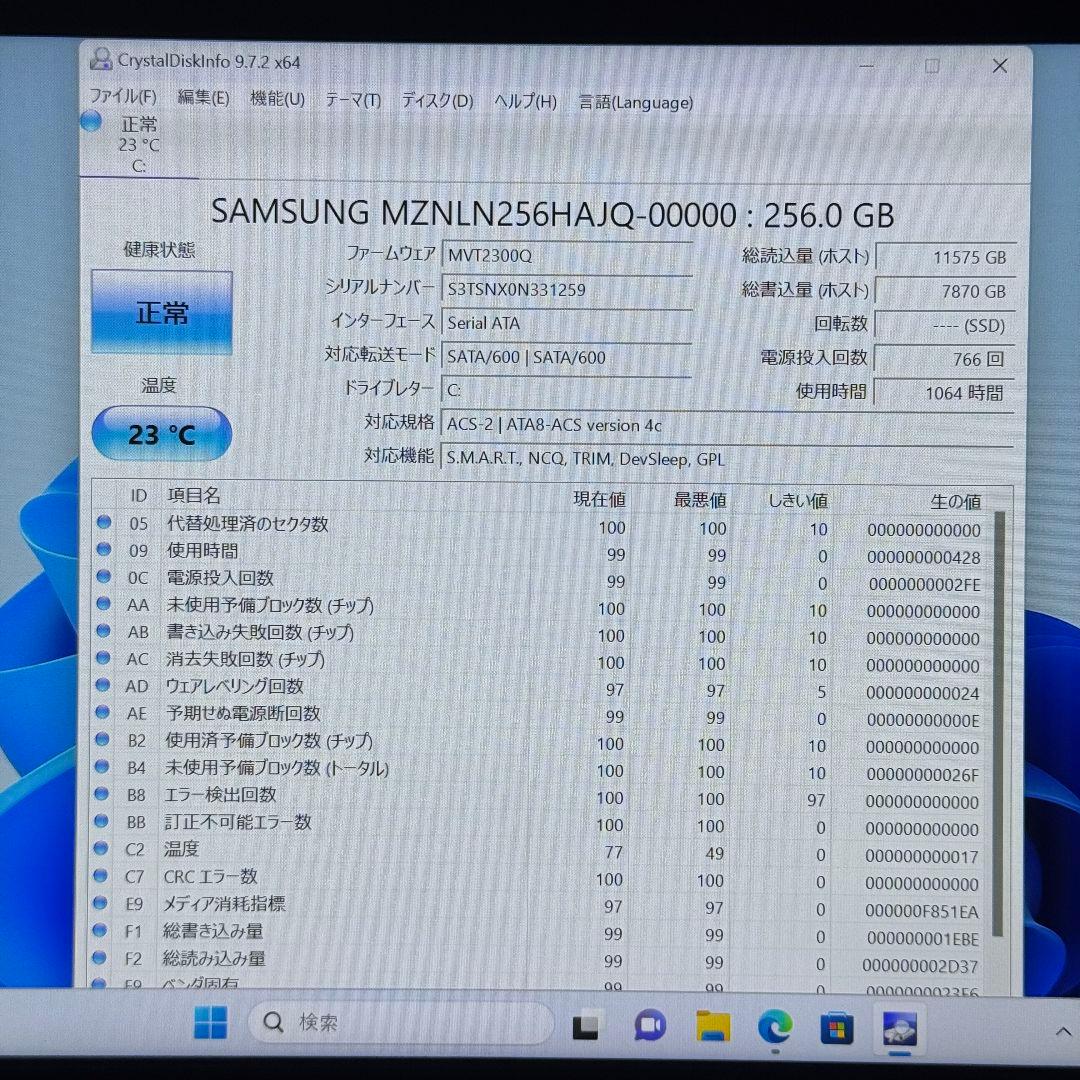Click the 23°C temperature button
The width and height of the screenshot is (1080, 1080).
click(x=161, y=434)
